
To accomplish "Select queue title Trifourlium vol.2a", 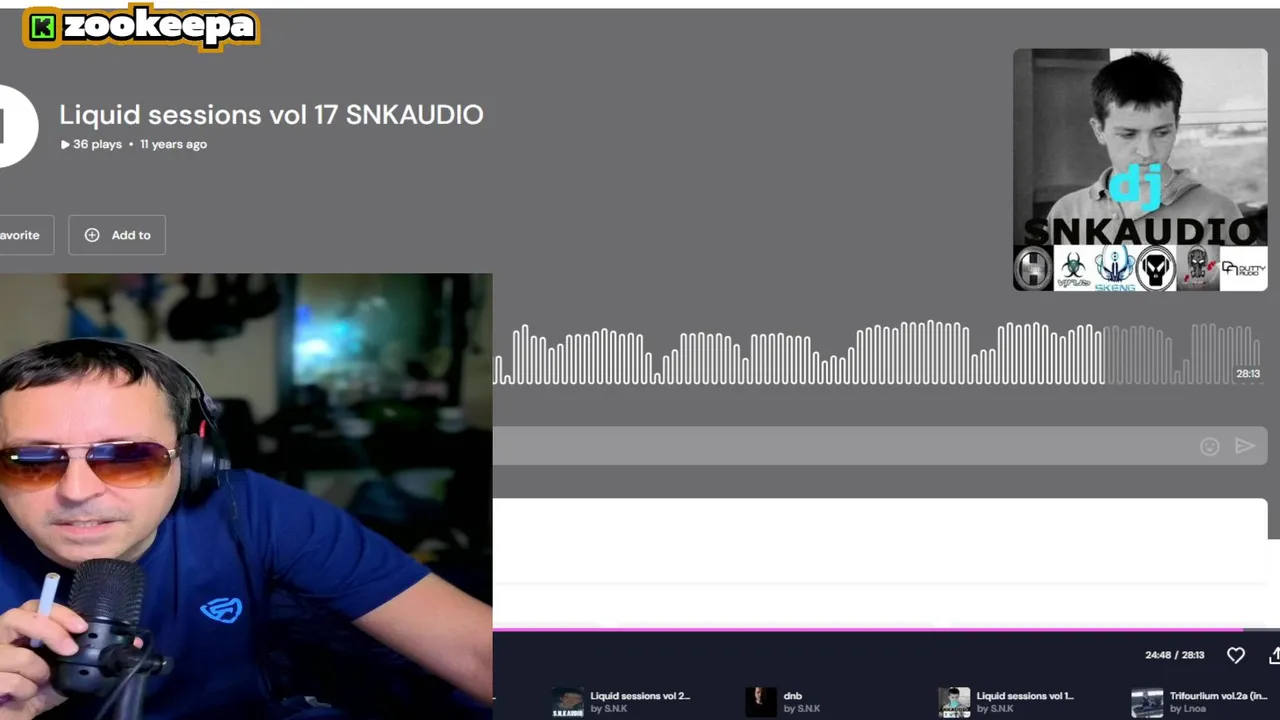I will pyautogui.click(x=1218, y=696).
